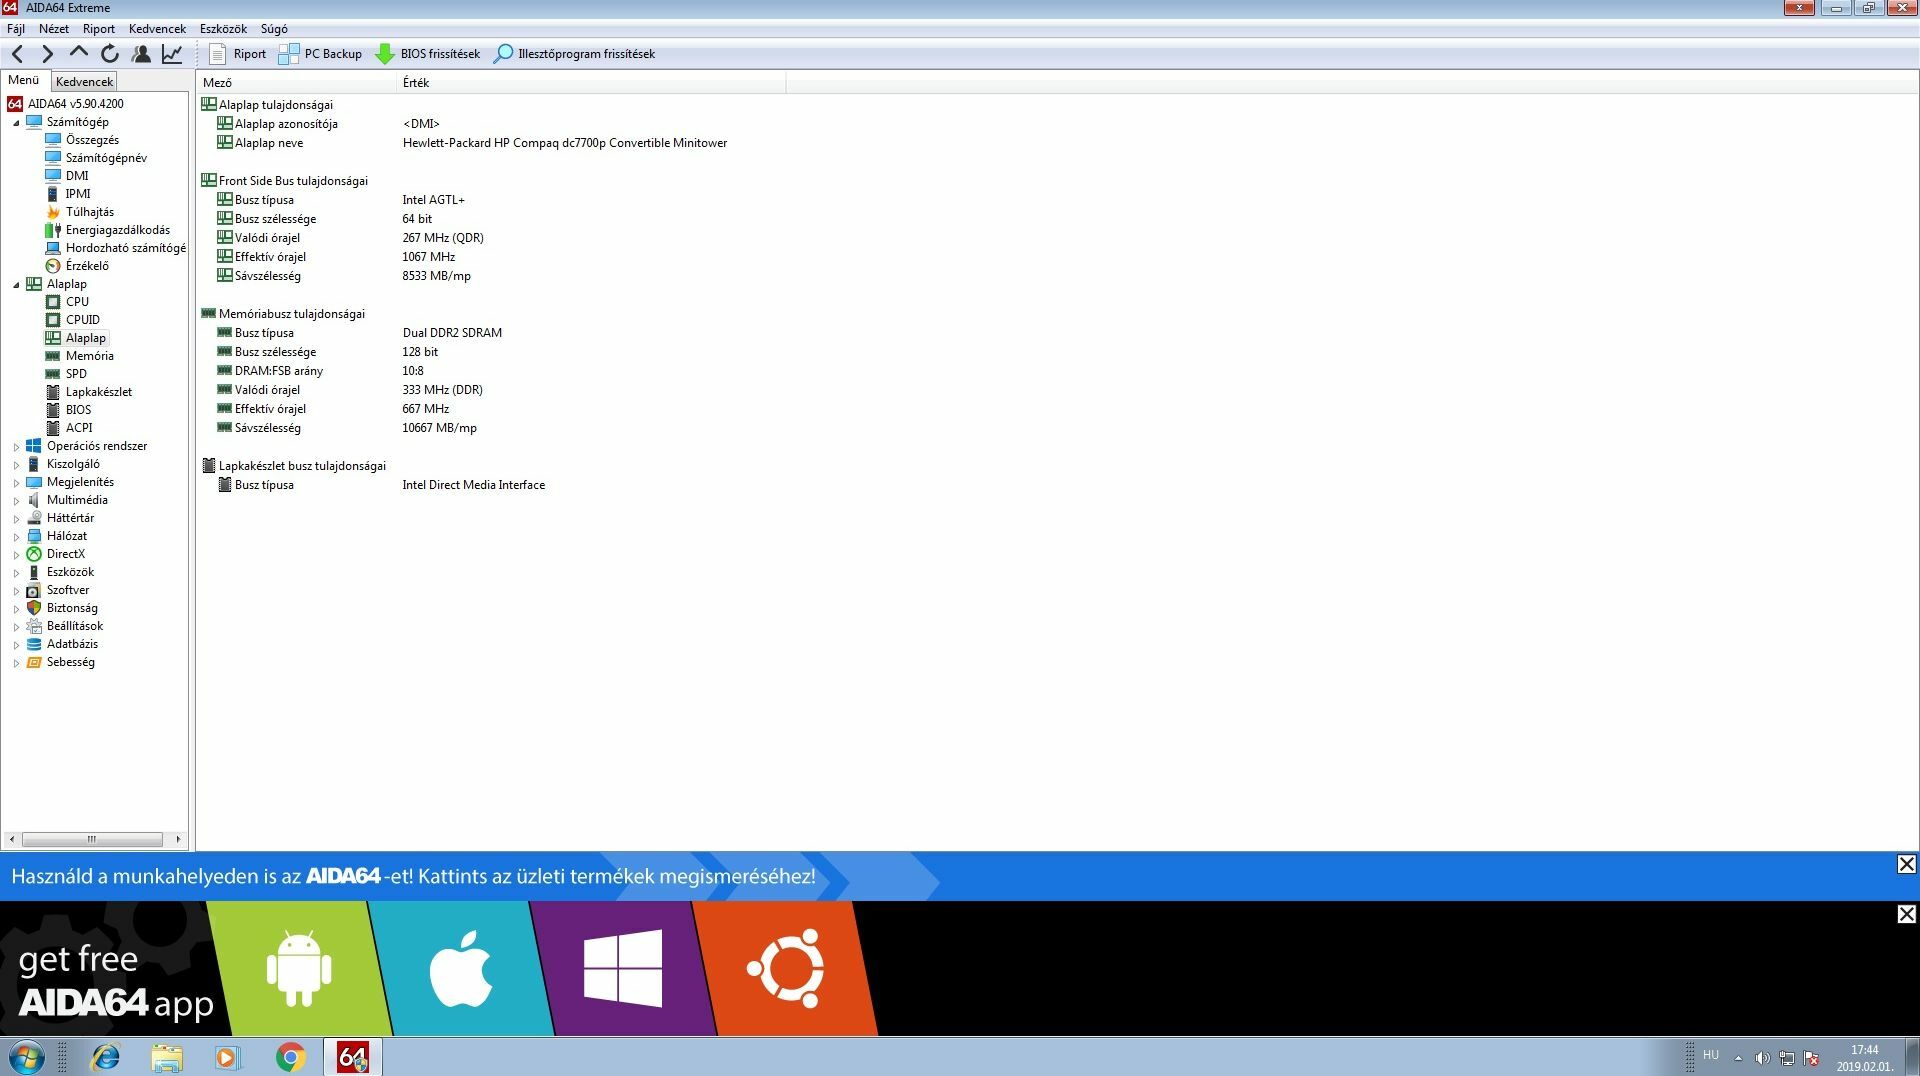
Task: Open Windows Explorer from taskbar
Action: [167, 1057]
